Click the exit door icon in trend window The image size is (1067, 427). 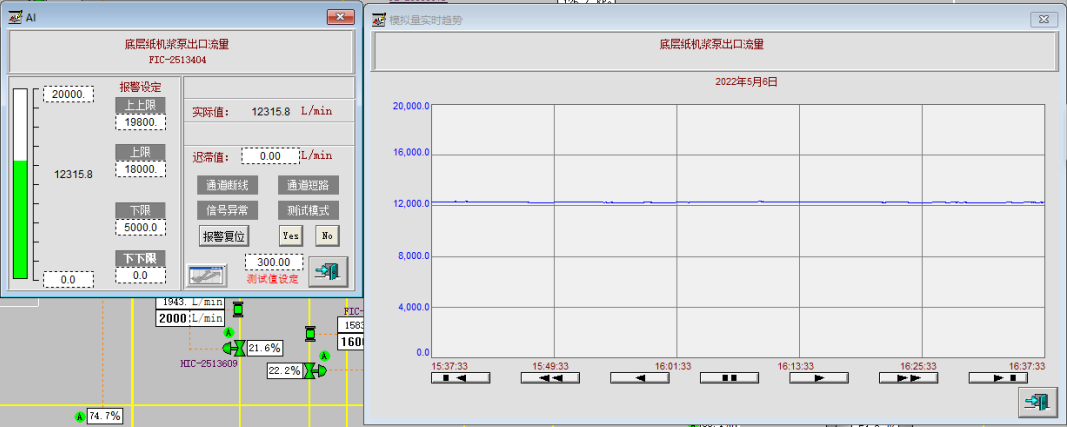1038,402
